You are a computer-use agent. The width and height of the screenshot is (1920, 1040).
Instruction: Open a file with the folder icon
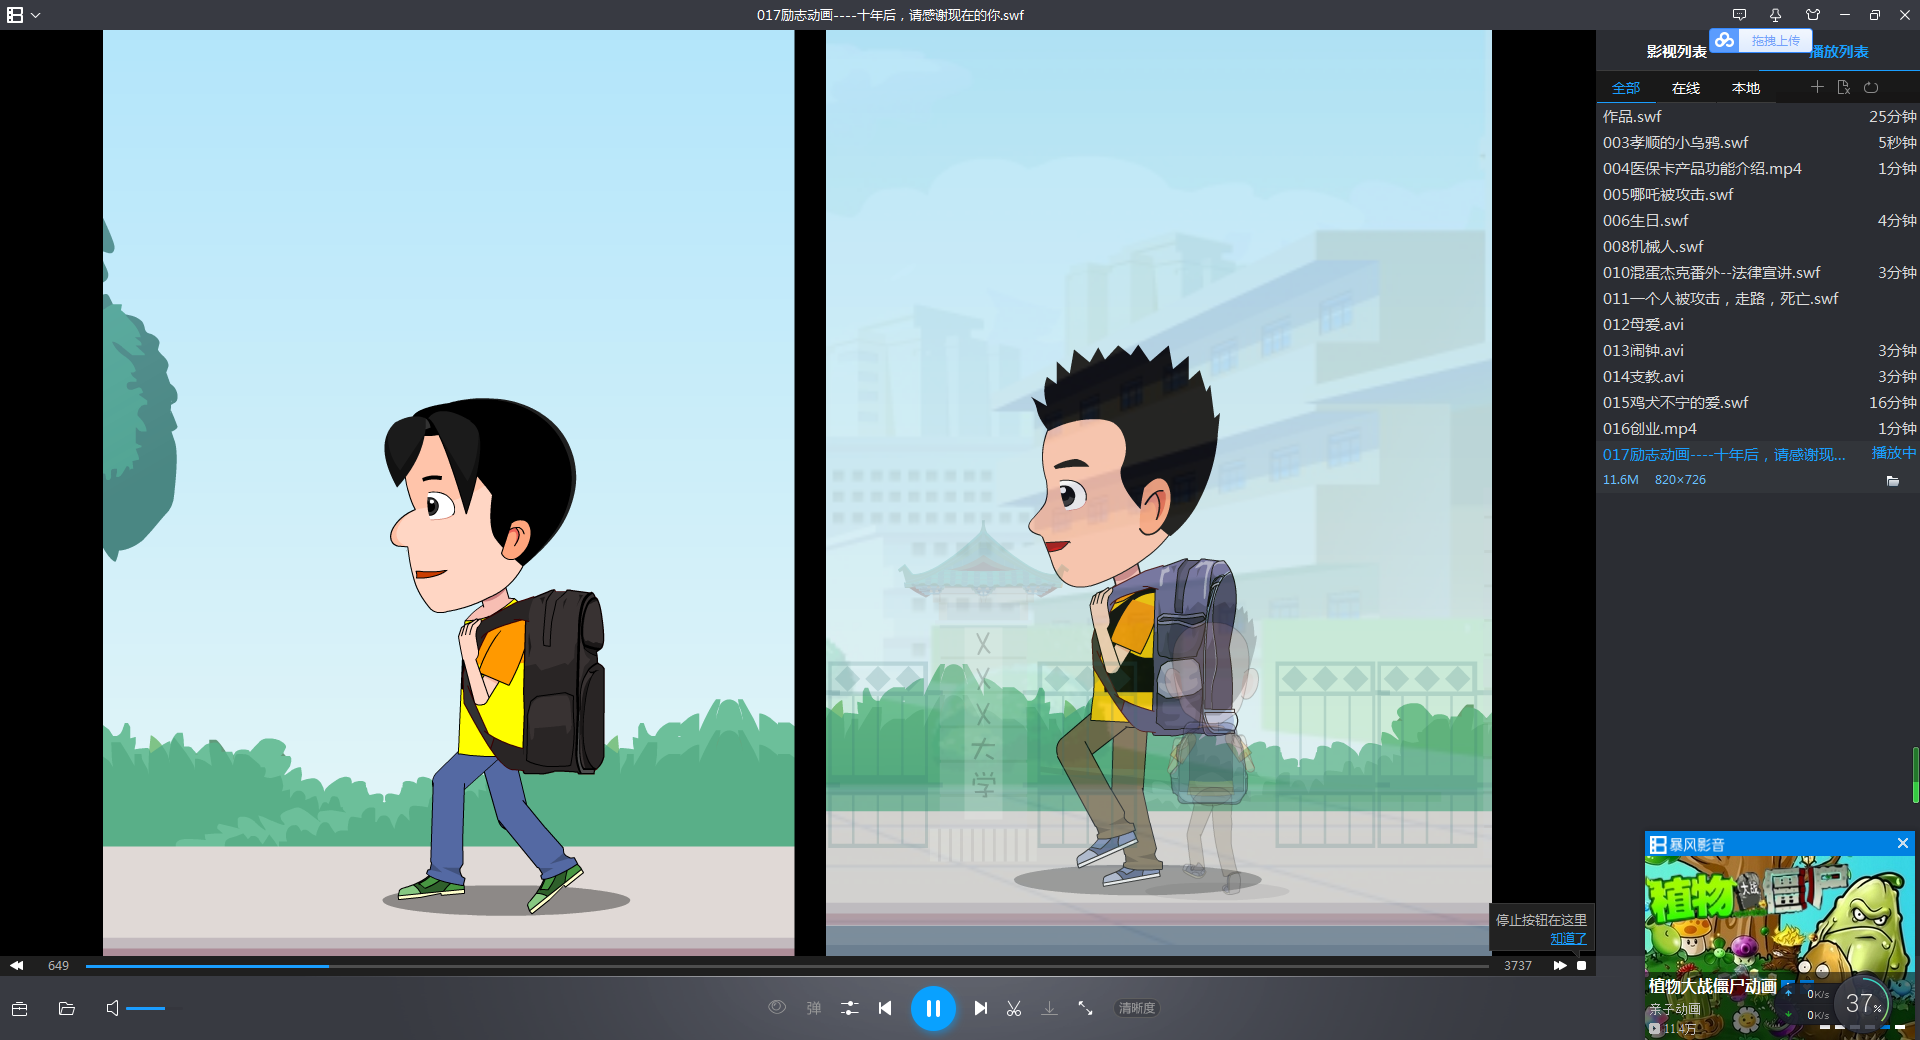point(67,1008)
